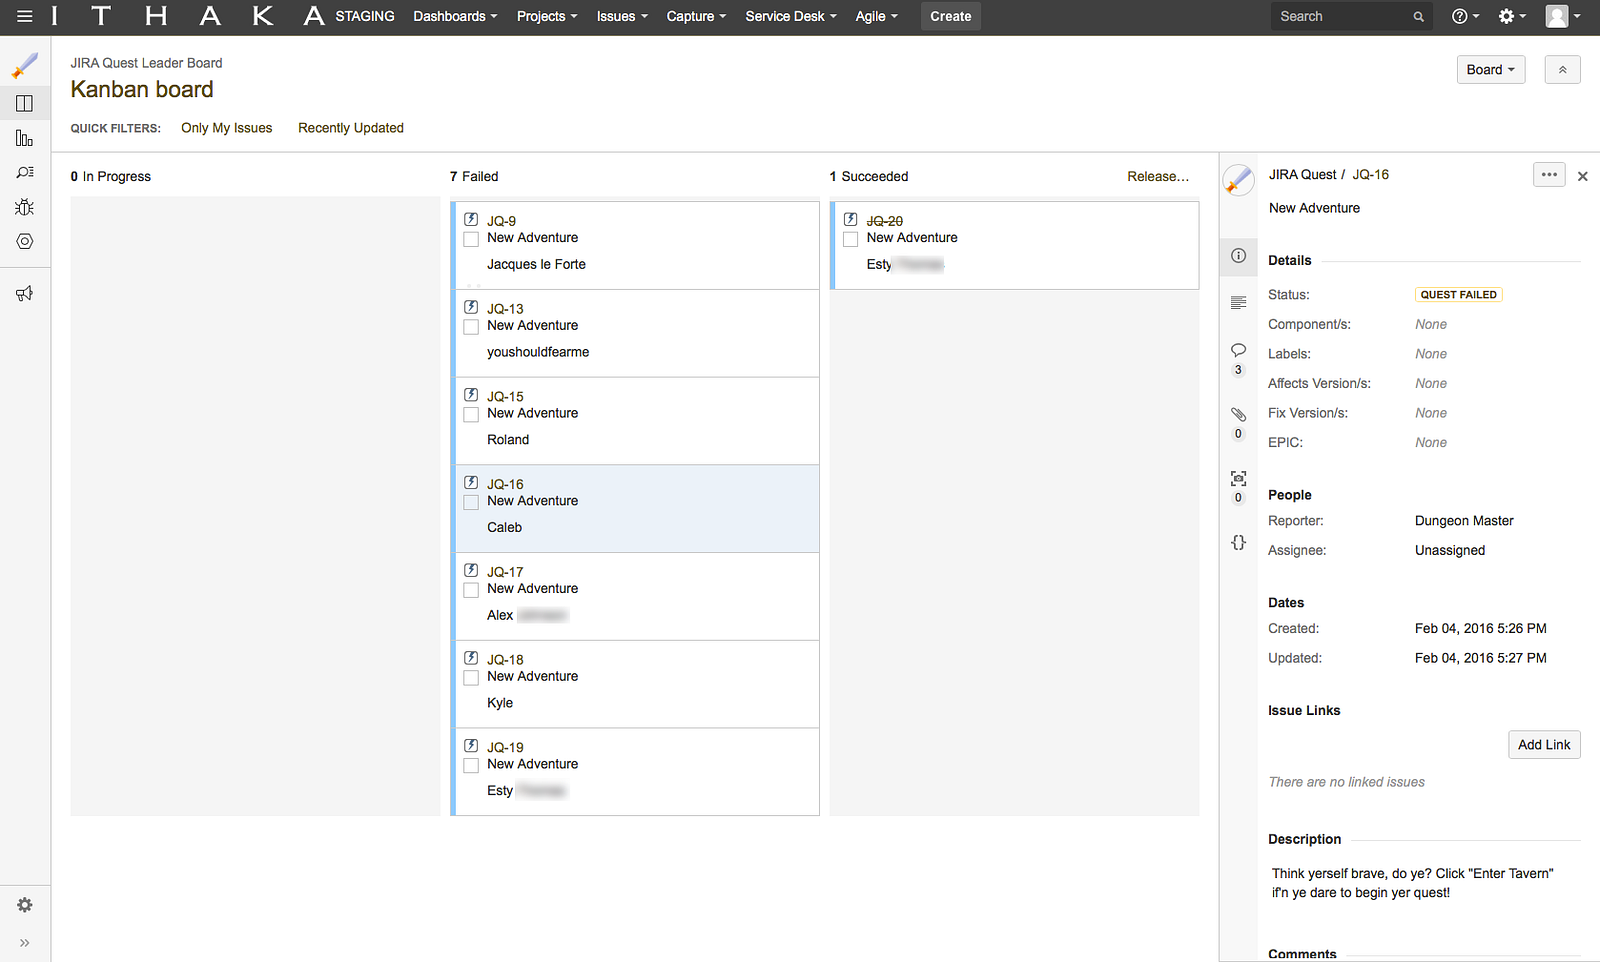1600x962 pixels.
Task: Open the JQ-16 issue key link in panel
Action: click(x=1371, y=174)
